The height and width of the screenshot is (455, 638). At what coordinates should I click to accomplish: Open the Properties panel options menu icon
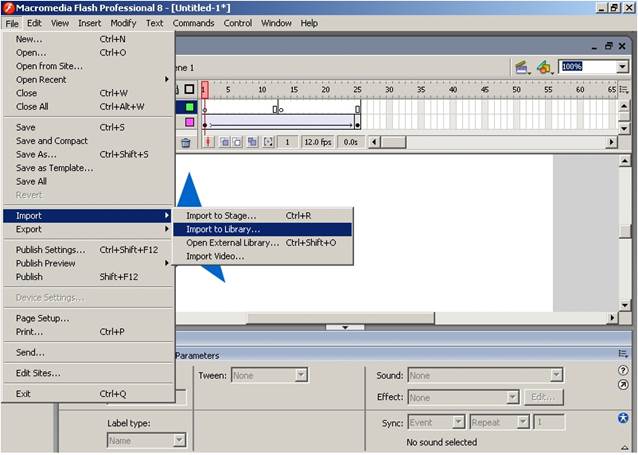pos(623,354)
